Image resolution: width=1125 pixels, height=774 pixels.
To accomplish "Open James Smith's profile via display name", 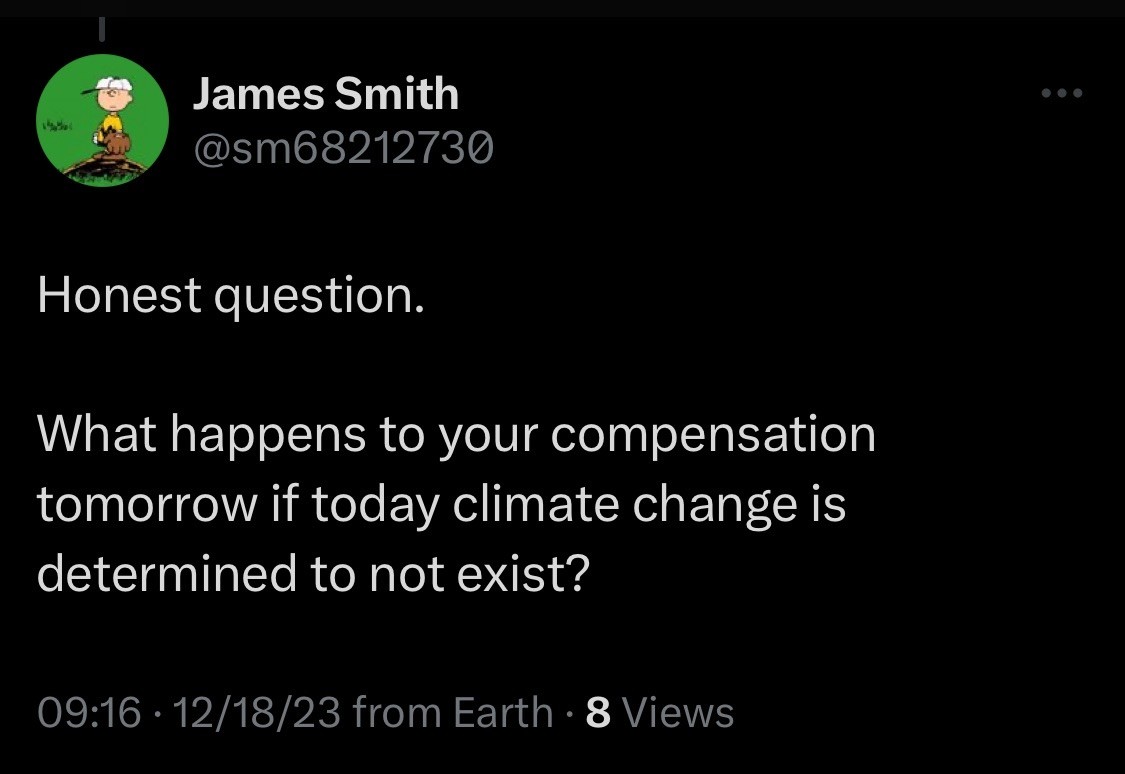I will [325, 95].
